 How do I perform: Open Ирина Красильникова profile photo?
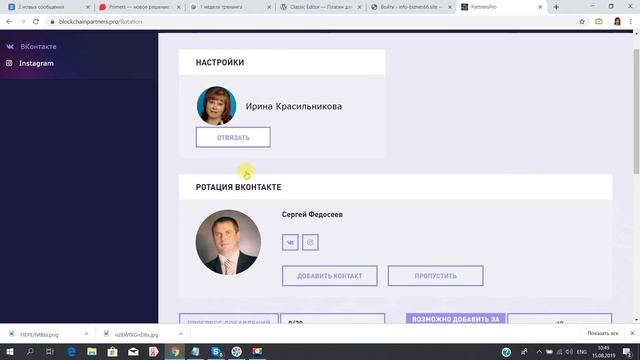pyautogui.click(x=216, y=106)
